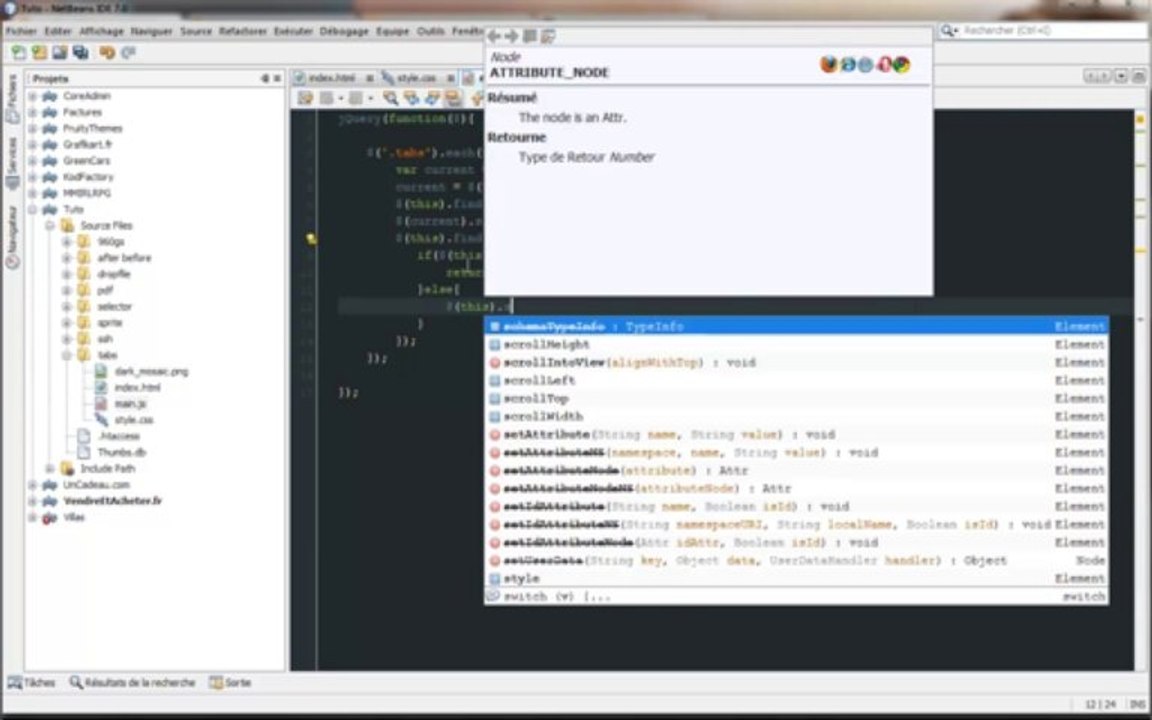Collapse the Source Files folder
The height and width of the screenshot is (720, 1152).
[x=49, y=226]
